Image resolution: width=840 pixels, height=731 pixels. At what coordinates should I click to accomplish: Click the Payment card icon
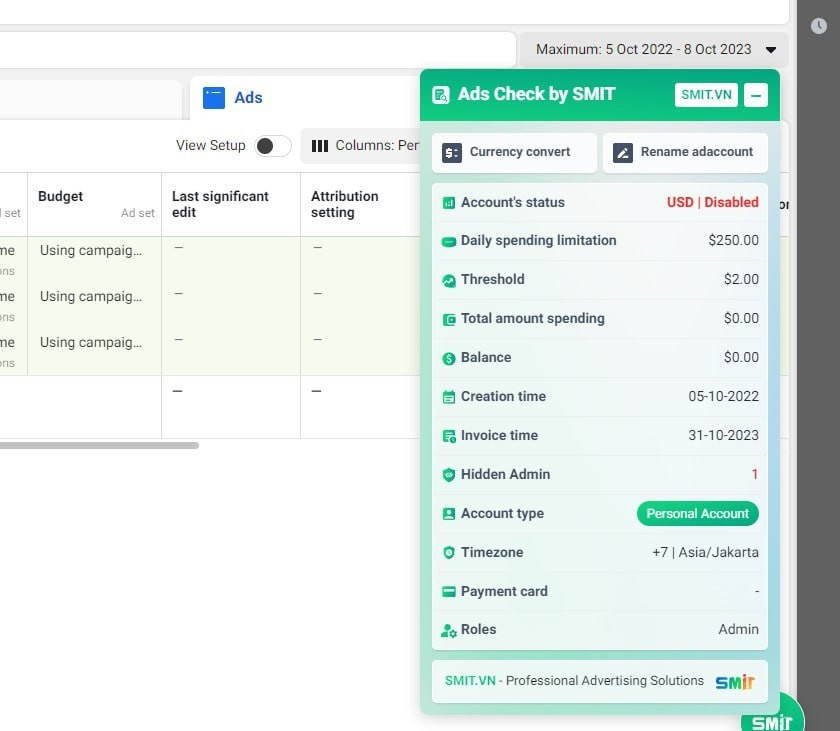(x=448, y=591)
